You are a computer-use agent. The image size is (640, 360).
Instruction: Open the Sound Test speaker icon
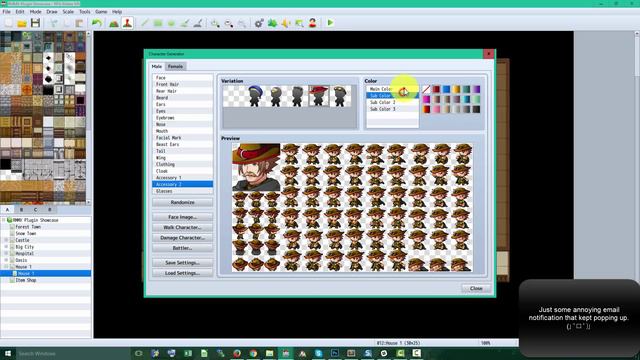click(x=286, y=23)
